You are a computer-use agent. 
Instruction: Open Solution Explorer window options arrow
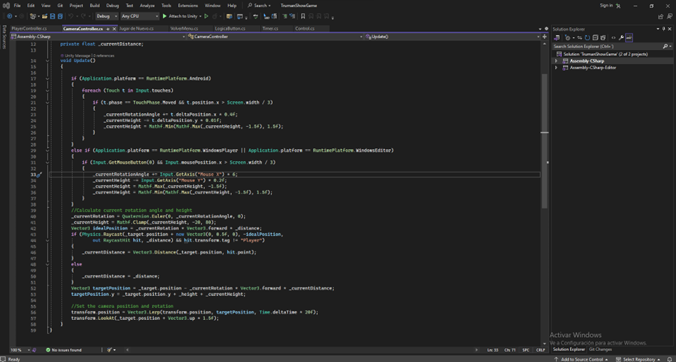point(658,29)
